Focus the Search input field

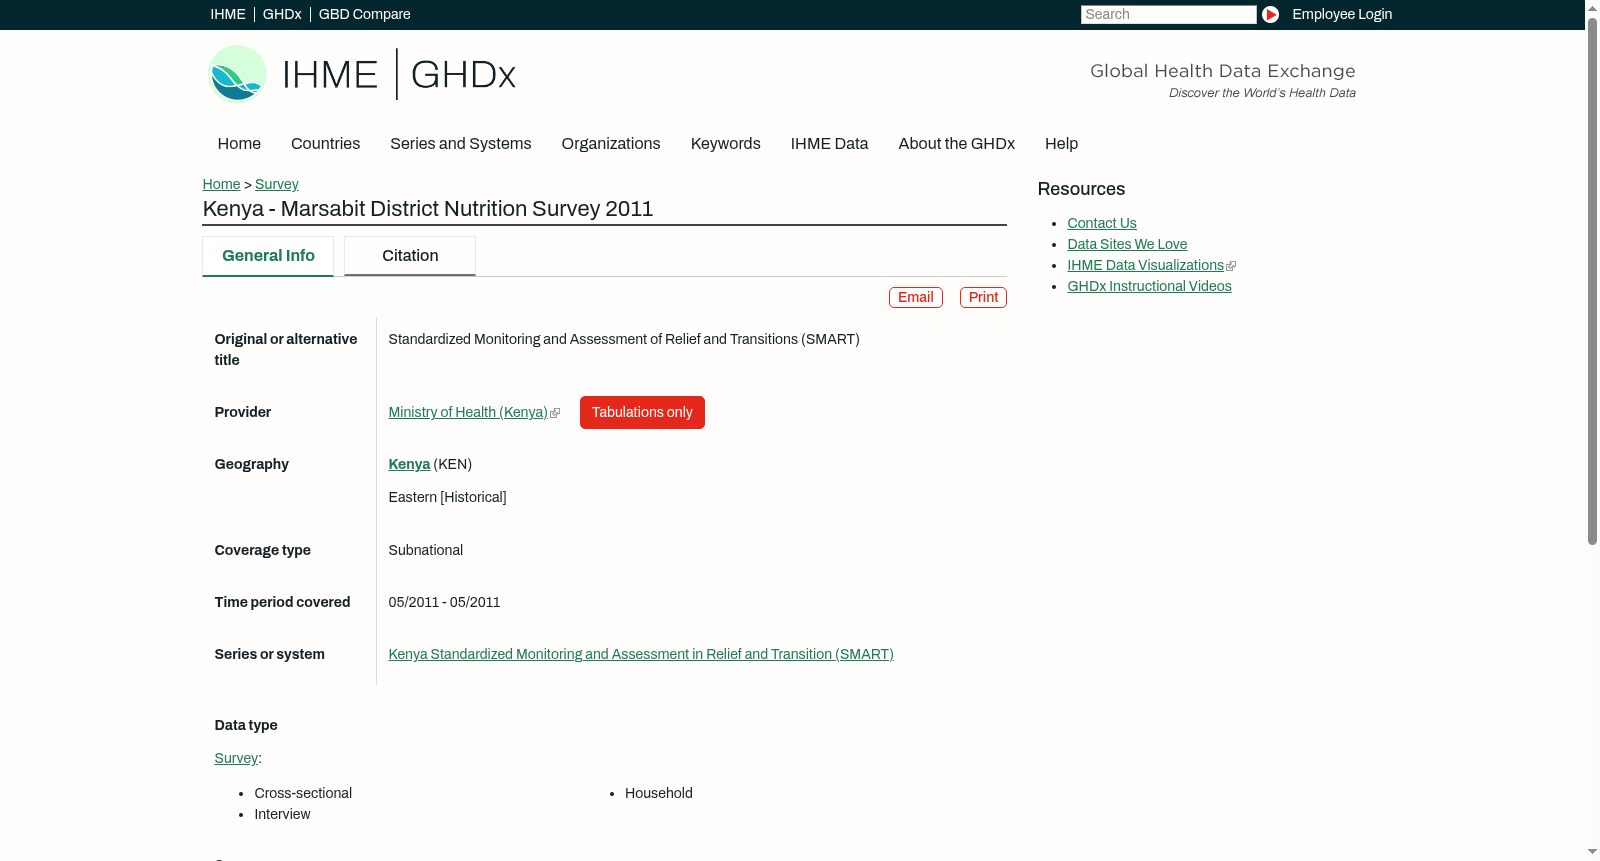point(1168,14)
